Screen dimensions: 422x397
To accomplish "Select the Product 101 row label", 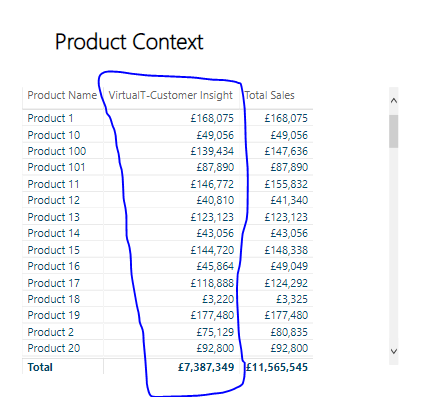I will click(x=56, y=167).
